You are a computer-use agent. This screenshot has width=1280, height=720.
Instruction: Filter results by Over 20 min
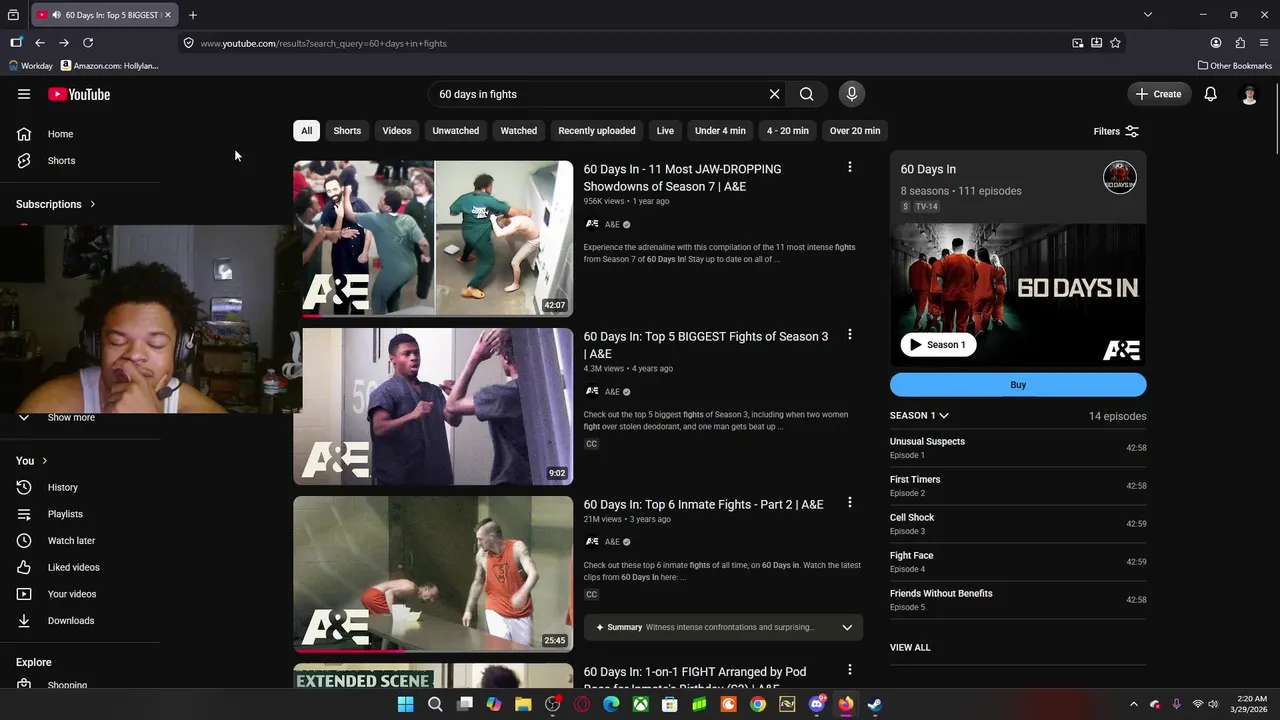click(x=855, y=131)
